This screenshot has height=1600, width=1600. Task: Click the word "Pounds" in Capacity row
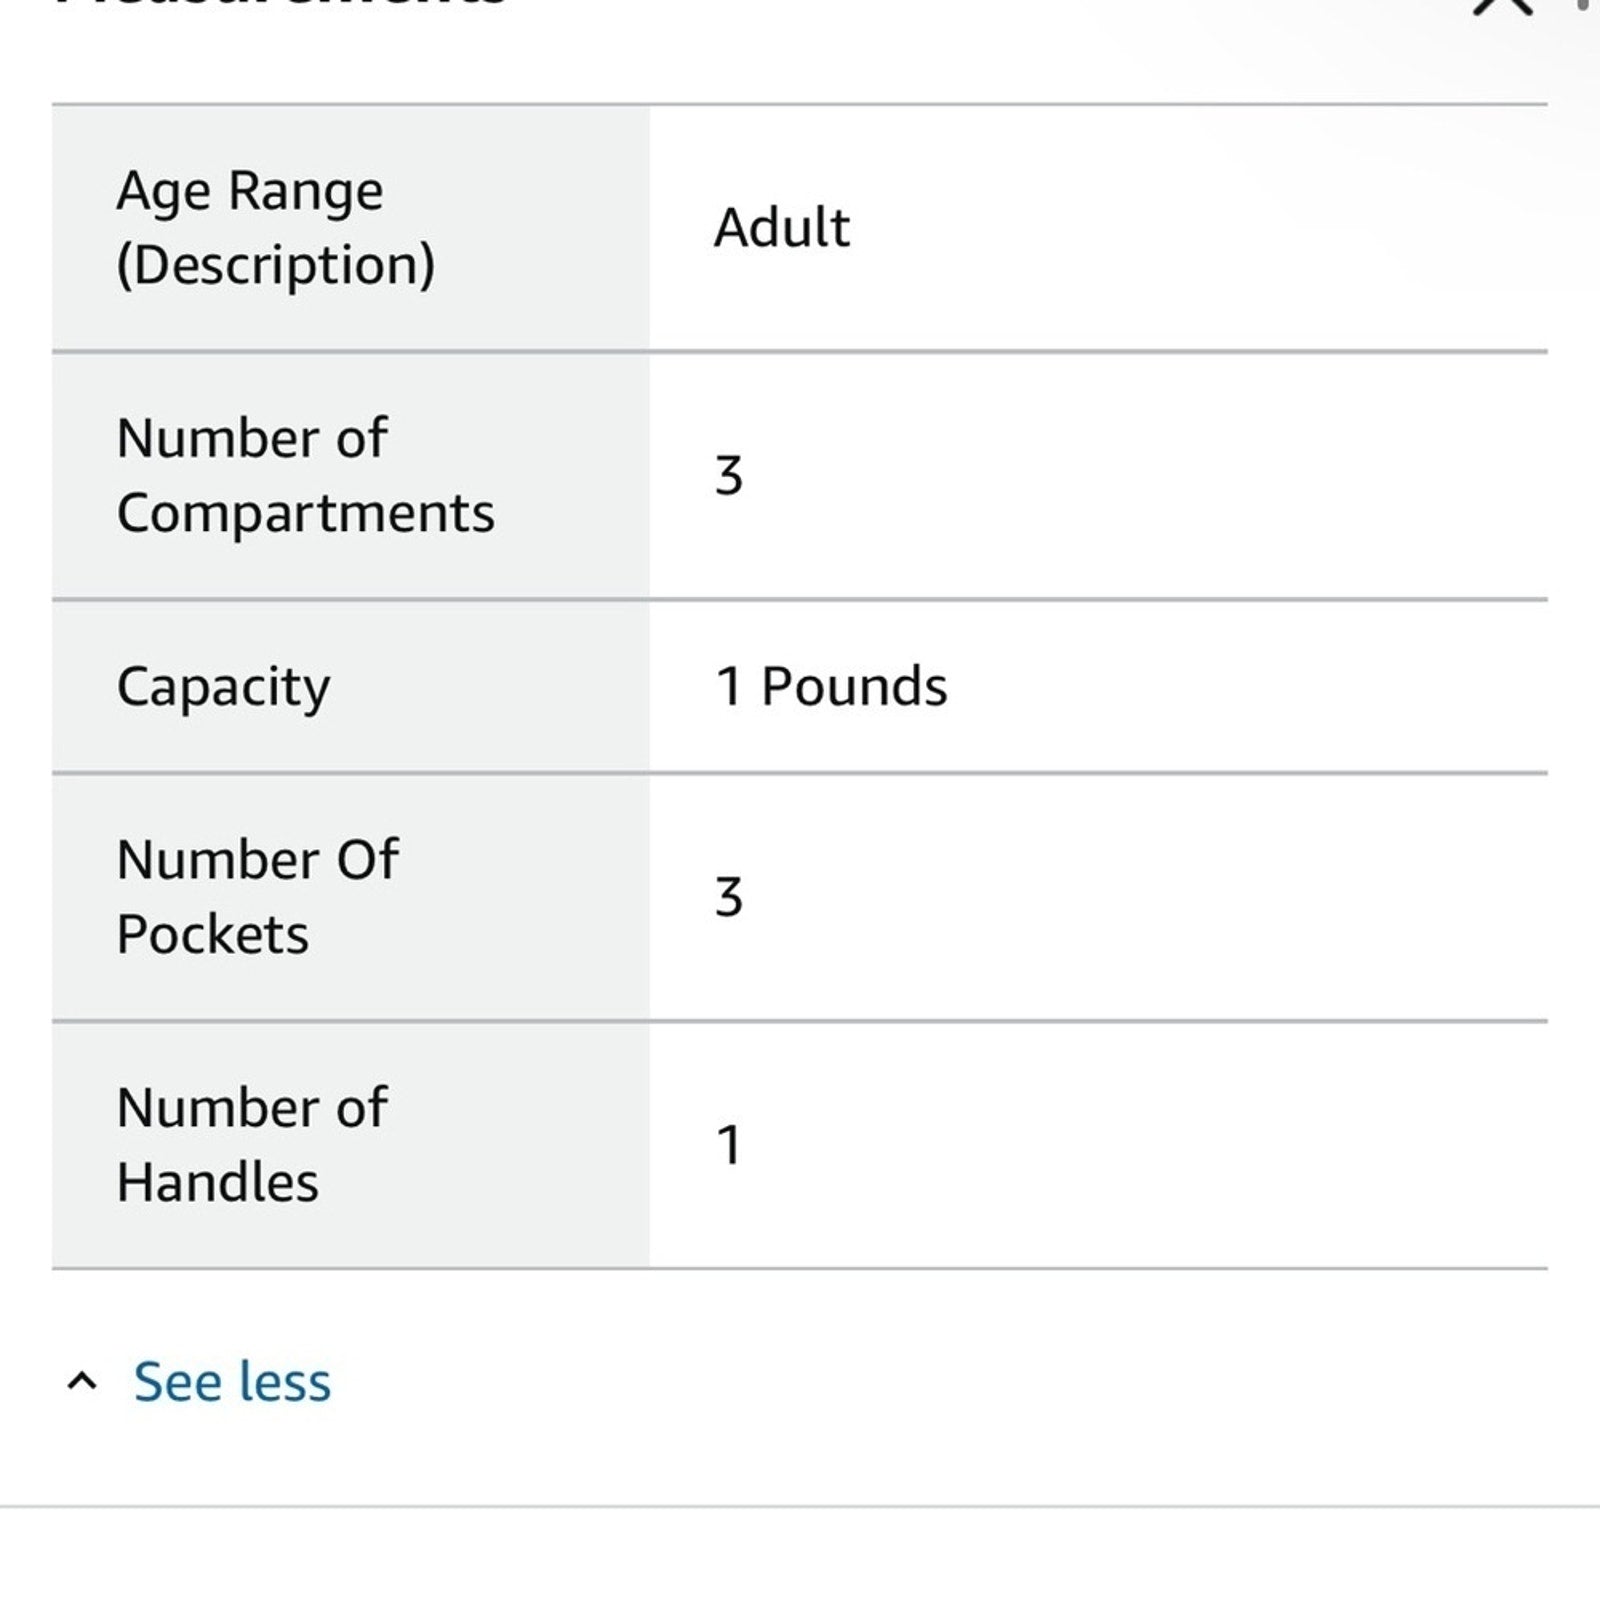(854, 687)
